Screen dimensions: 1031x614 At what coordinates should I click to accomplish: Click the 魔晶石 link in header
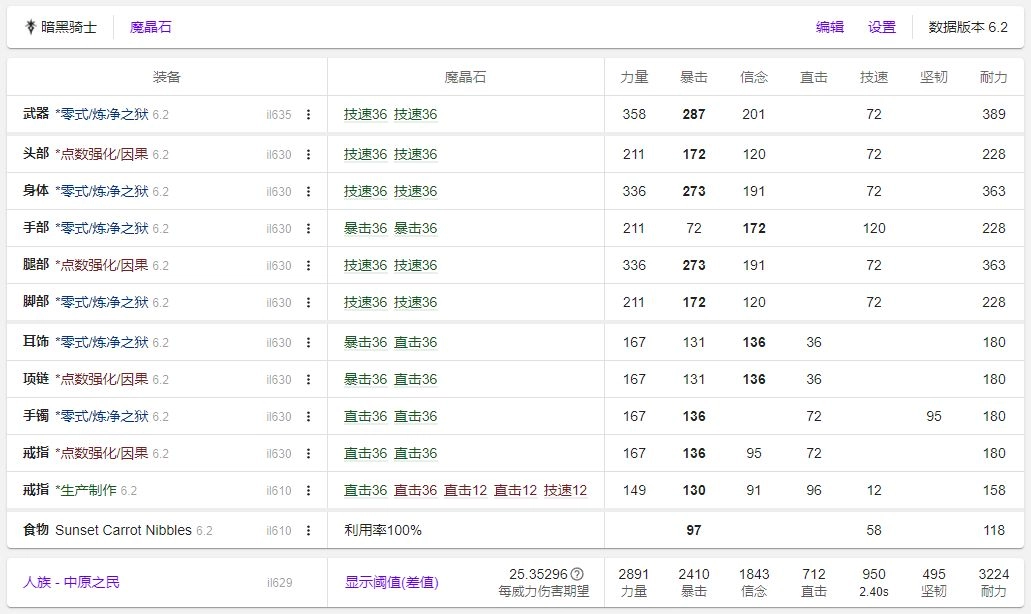coord(151,27)
